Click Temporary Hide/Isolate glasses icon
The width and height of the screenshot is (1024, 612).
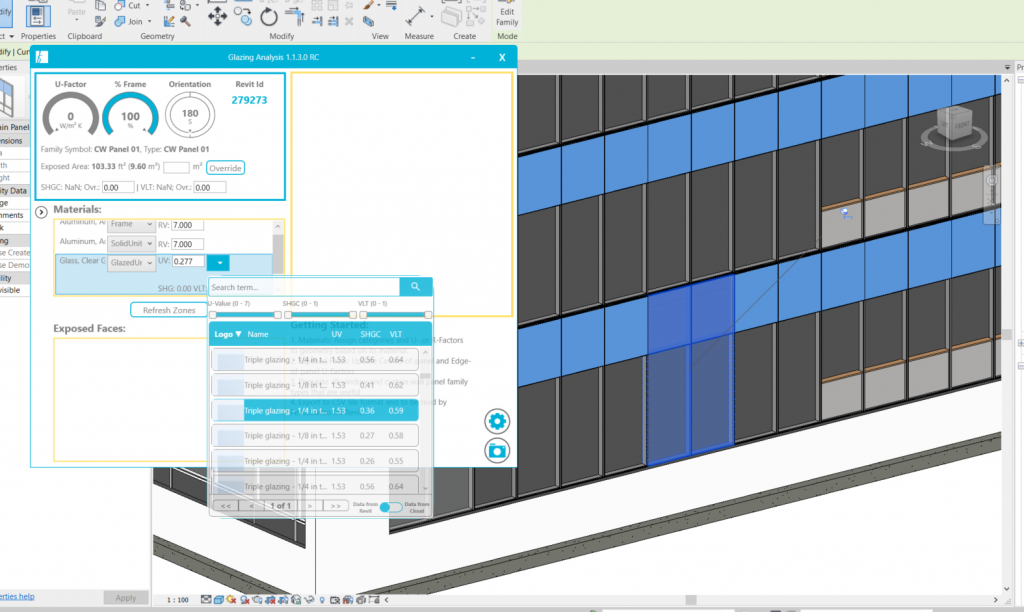(x=309, y=599)
